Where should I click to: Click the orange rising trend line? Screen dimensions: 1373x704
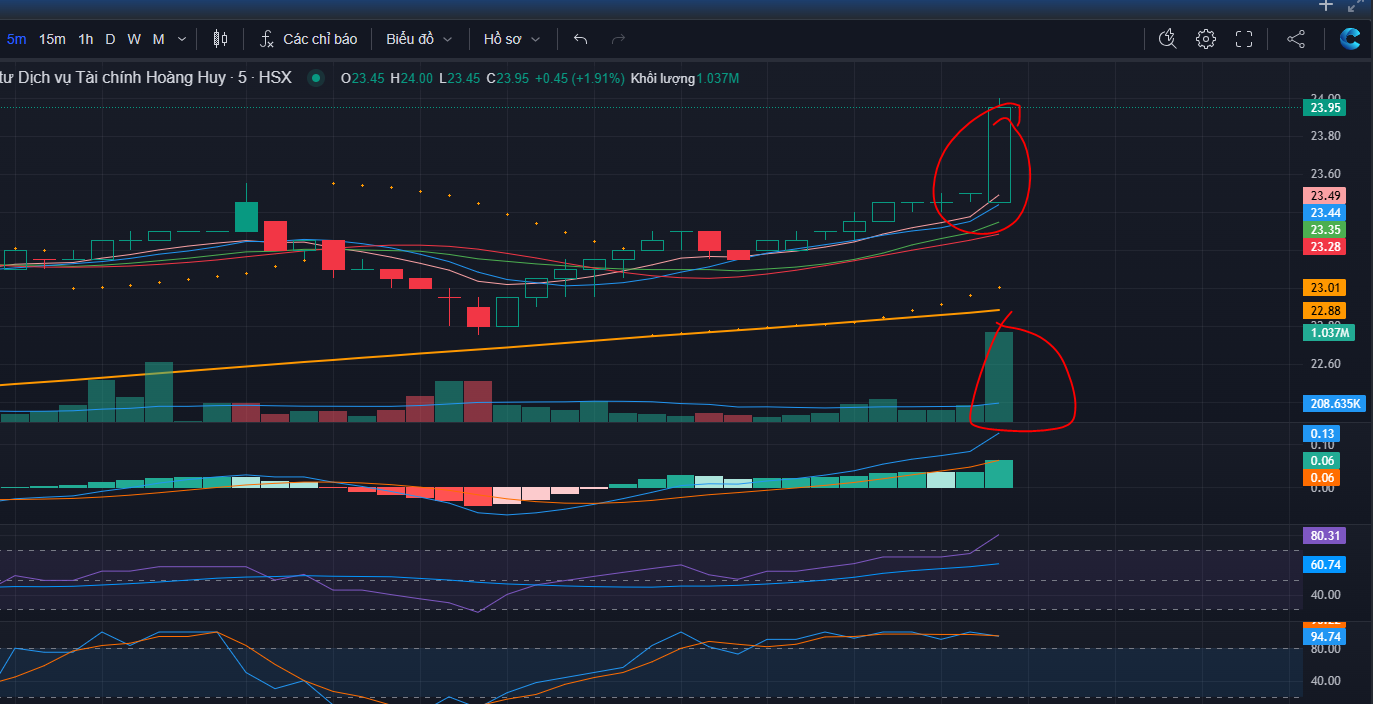500,348
